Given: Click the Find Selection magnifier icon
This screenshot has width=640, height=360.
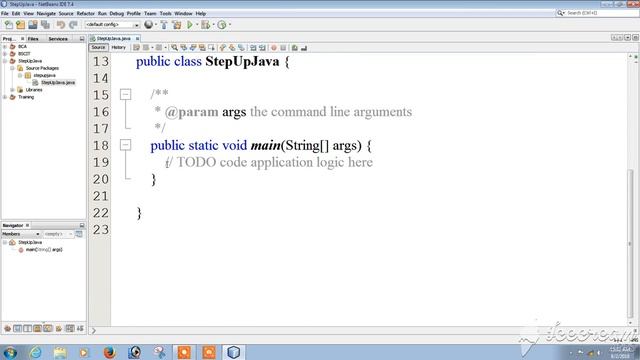Looking at the screenshot, I should coord(174,48).
